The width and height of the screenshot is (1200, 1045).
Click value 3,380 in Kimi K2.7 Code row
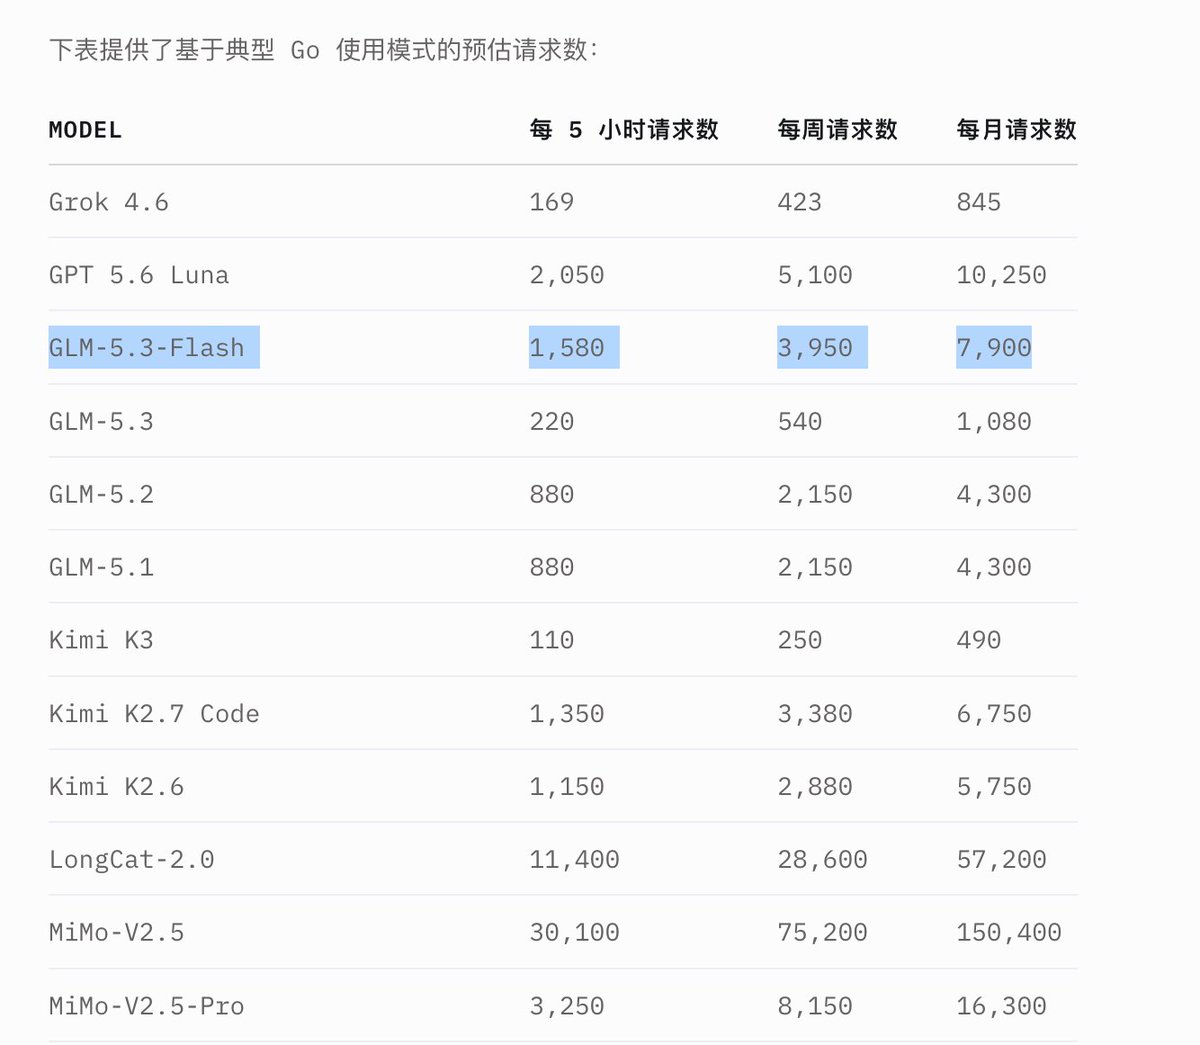[814, 714]
